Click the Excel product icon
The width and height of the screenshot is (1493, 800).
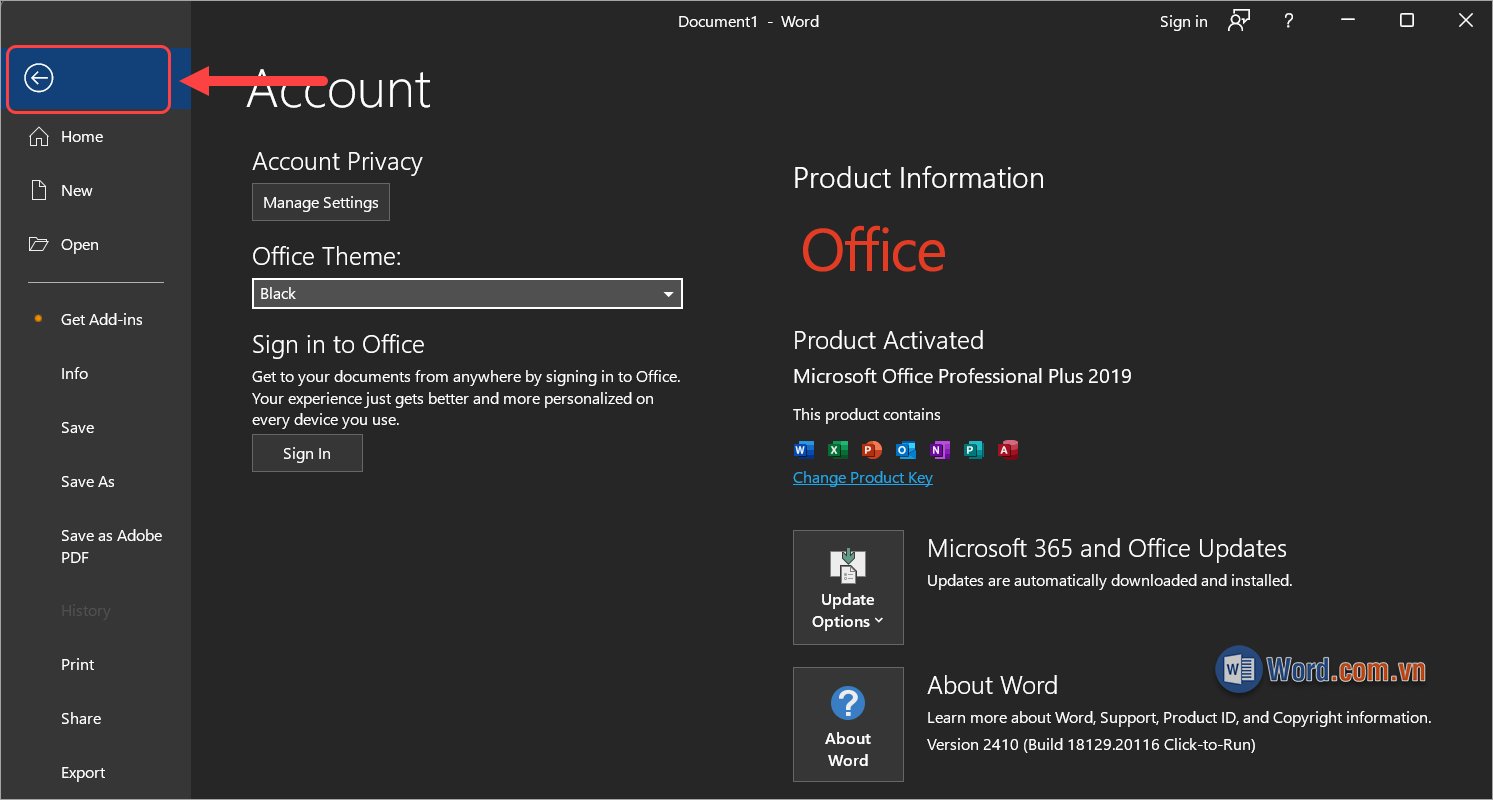pyautogui.click(x=838, y=450)
